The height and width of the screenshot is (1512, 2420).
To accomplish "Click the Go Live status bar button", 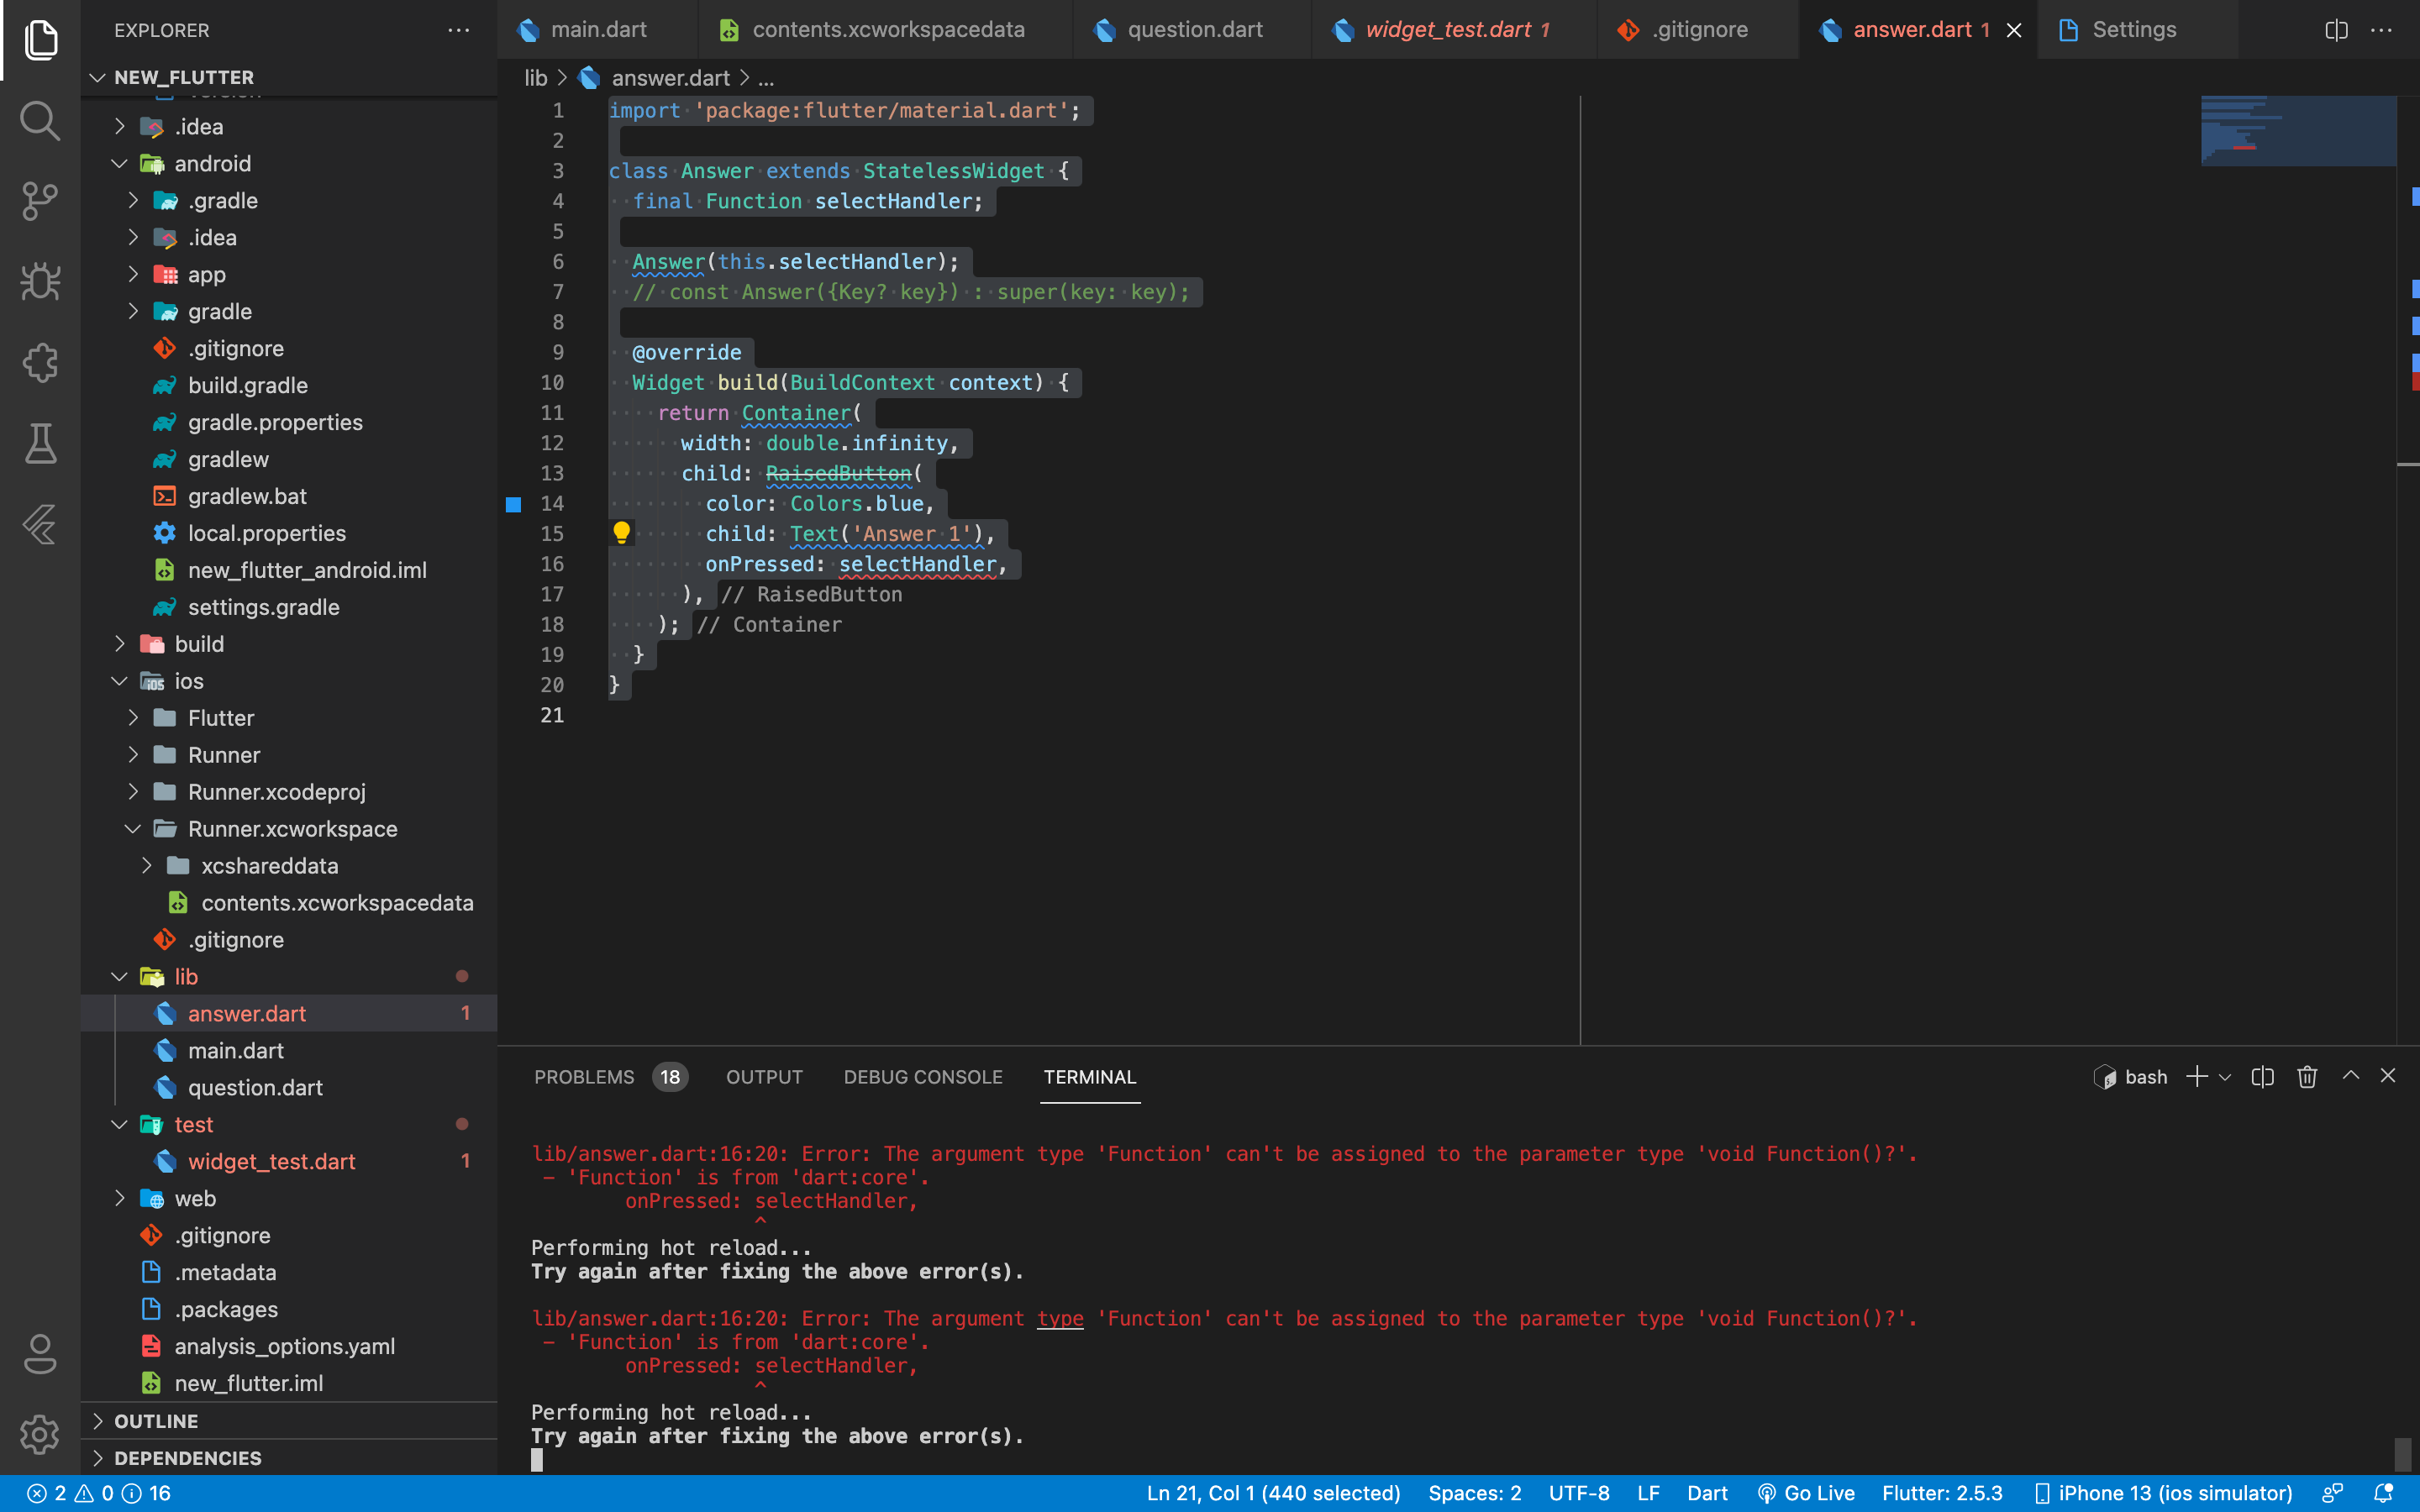I will 1806,1493.
